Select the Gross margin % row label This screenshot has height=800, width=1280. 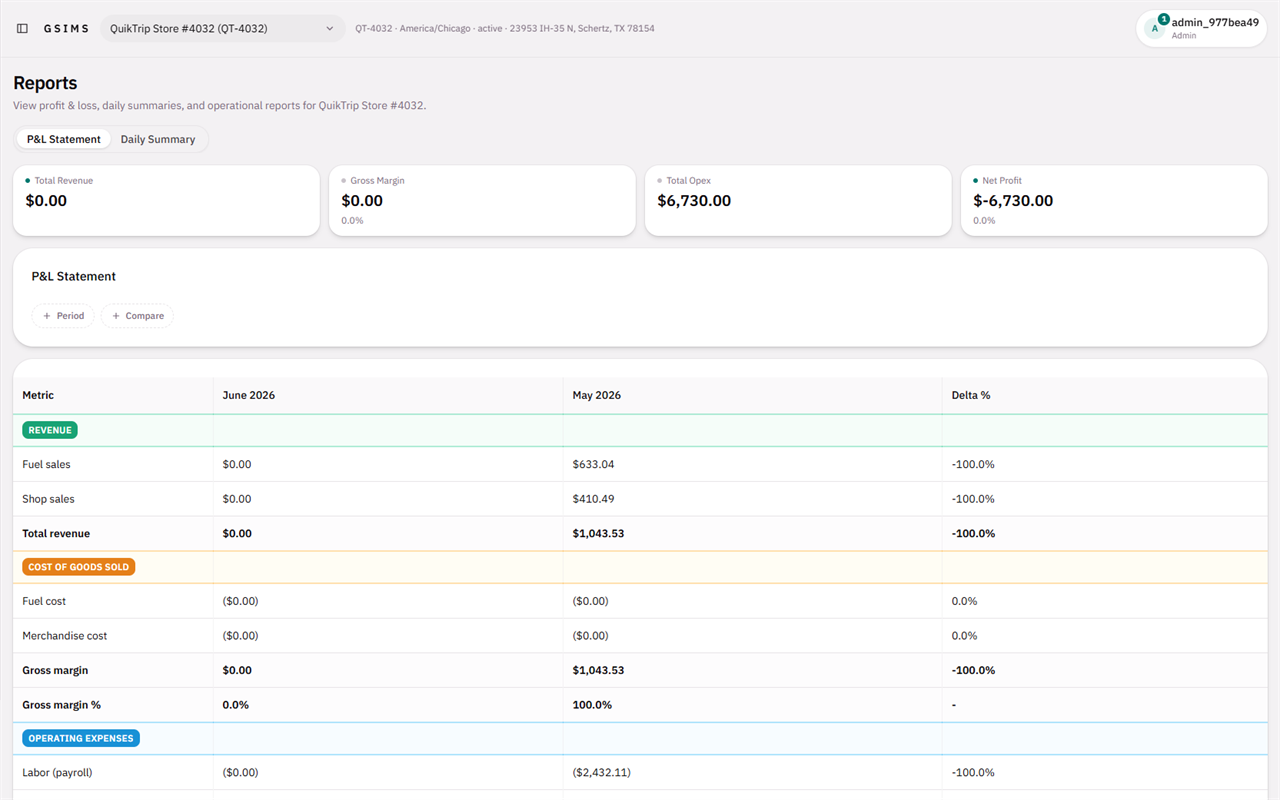click(61, 705)
